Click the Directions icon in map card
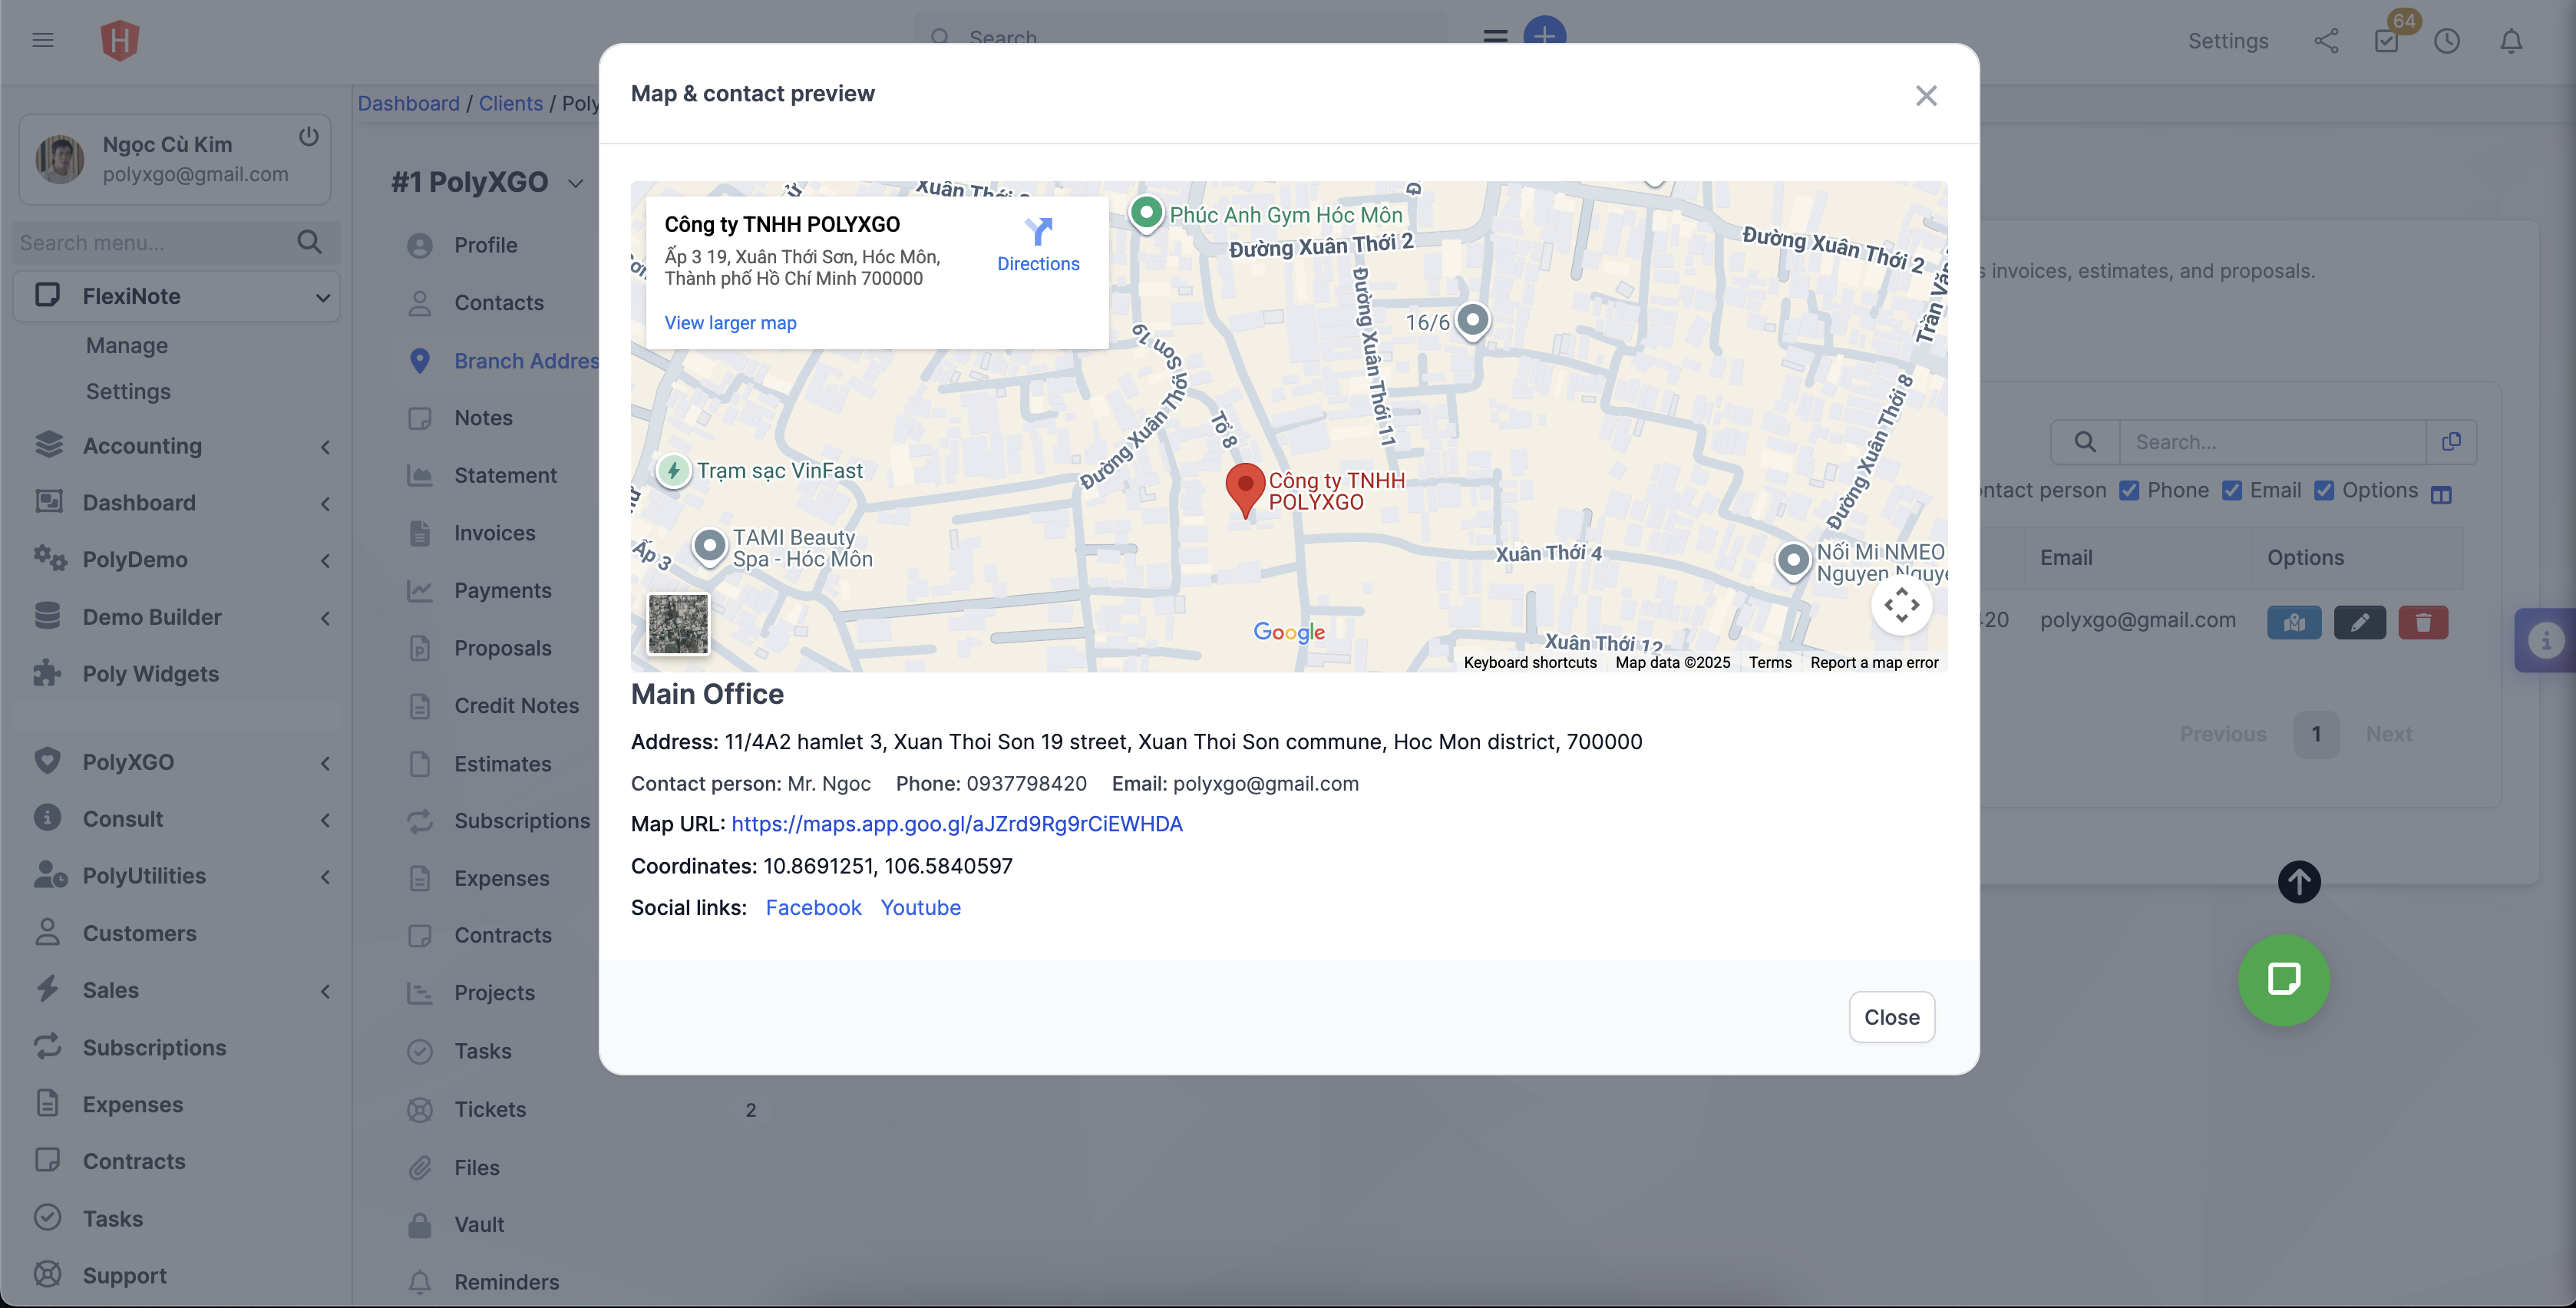 point(1038,233)
